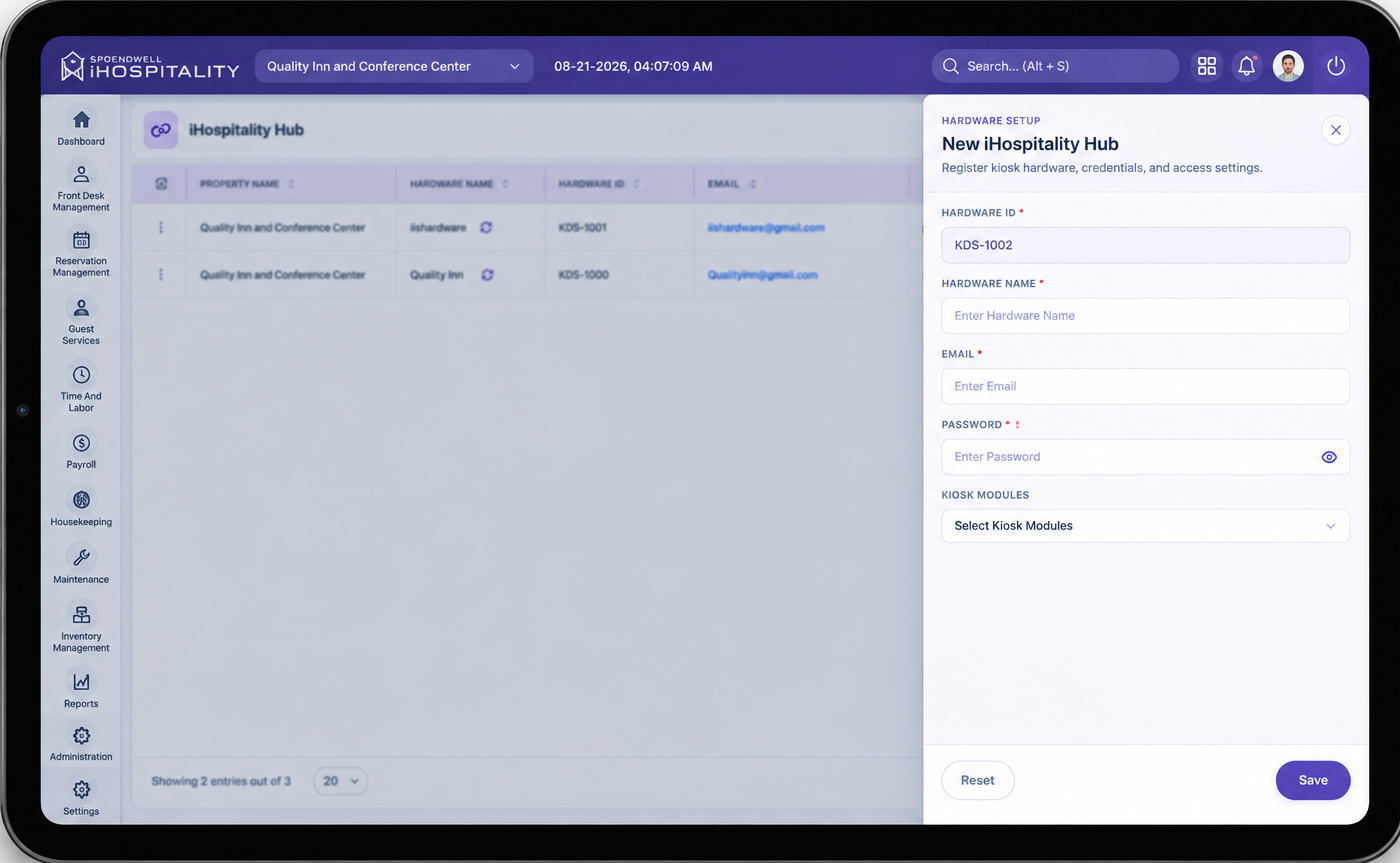Image resolution: width=1400 pixels, height=863 pixels.
Task: Focus the Enter Password field
Action: [1146, 457]
